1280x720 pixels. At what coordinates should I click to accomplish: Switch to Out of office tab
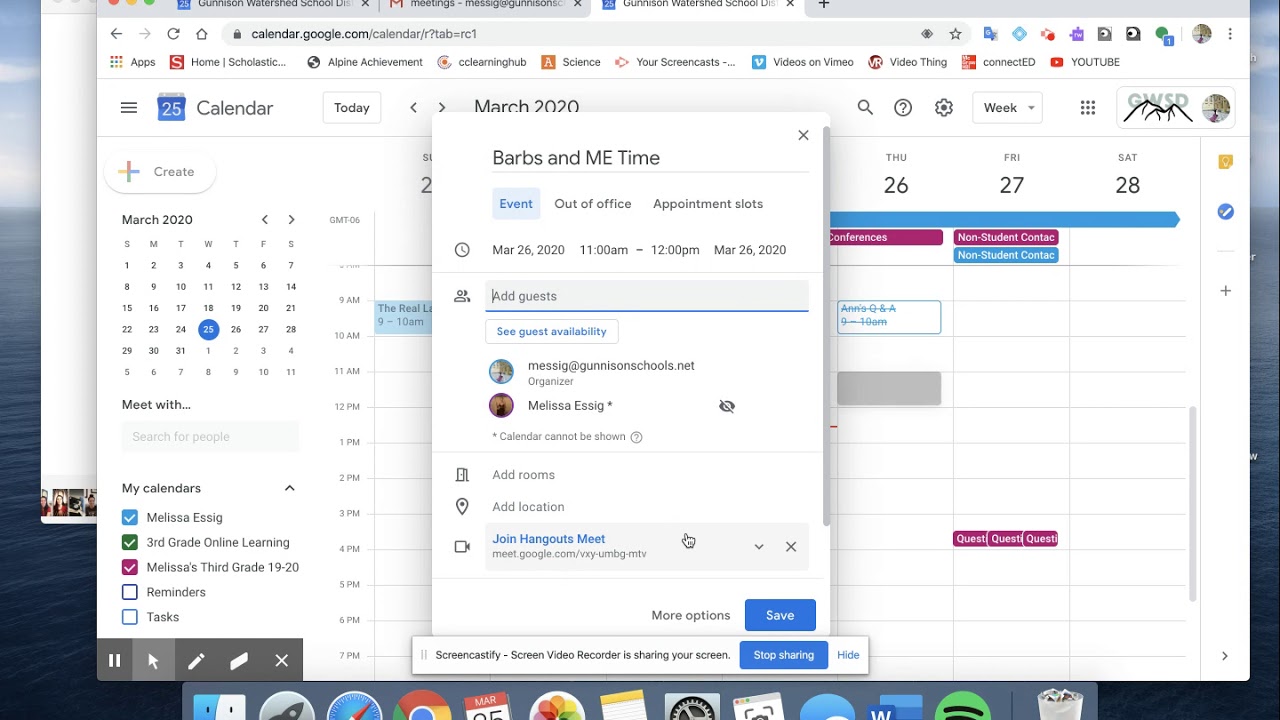[593, 204]
